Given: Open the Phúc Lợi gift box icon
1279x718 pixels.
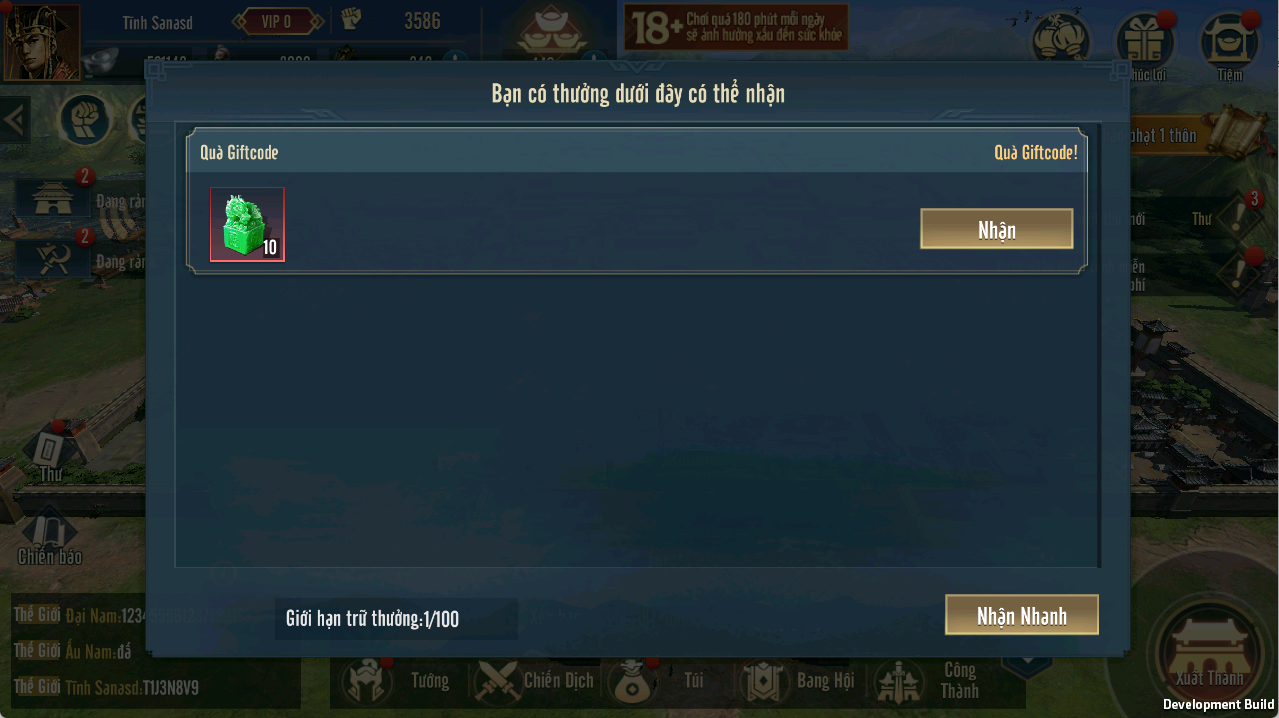Looking at the screenshot, I should (x=1146, y=45).
